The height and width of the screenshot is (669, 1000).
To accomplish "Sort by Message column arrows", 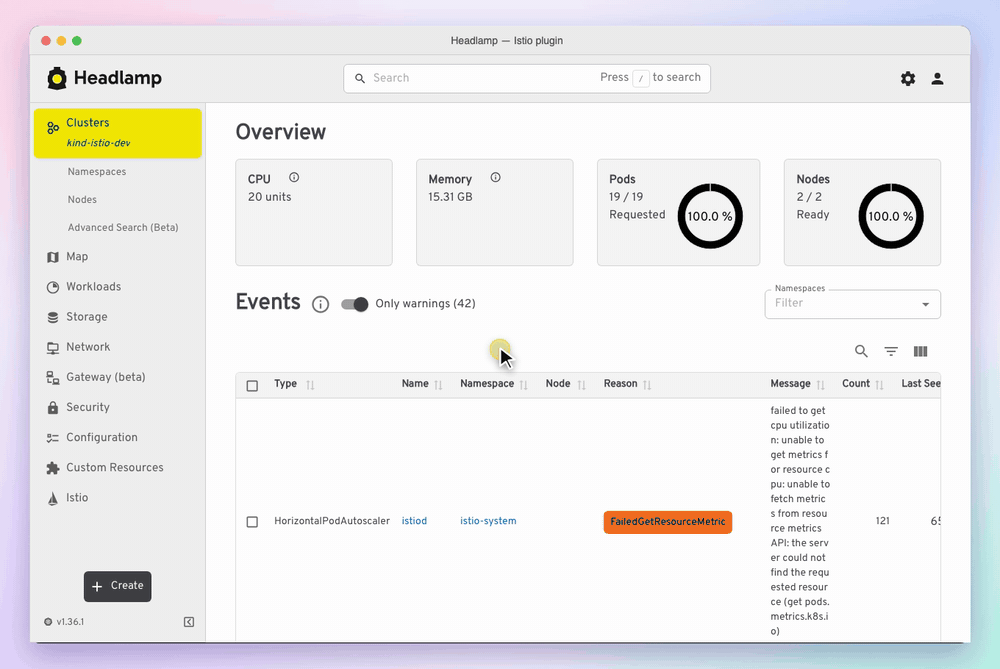I will pyautogui.click(x=820, y=385).
